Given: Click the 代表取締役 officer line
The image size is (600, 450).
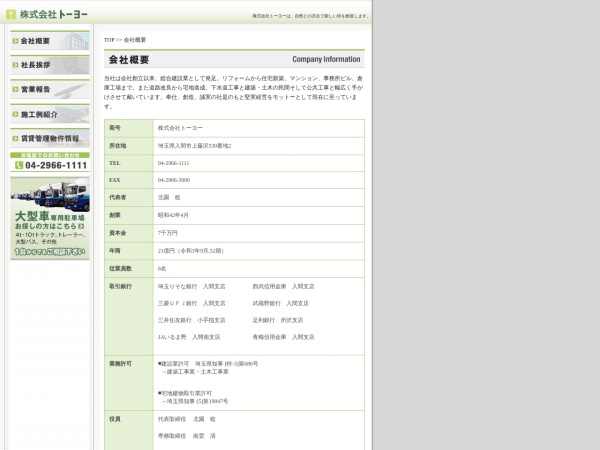Looking at the screenshot, I should 186,419.
